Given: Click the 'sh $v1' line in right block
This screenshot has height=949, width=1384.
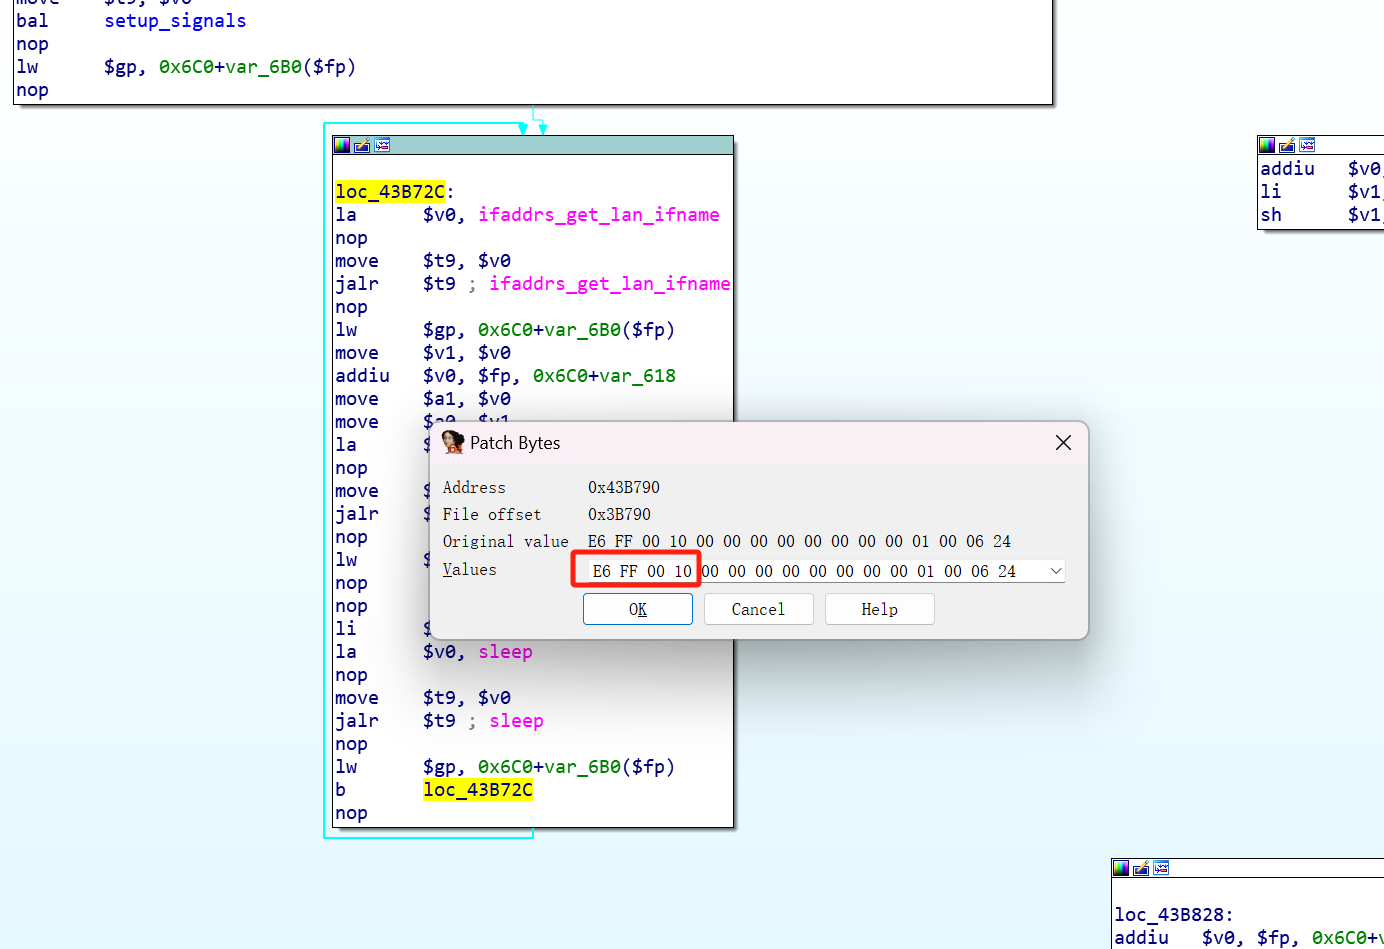Looking at the screenshot, I should (x=1321, y=215).
